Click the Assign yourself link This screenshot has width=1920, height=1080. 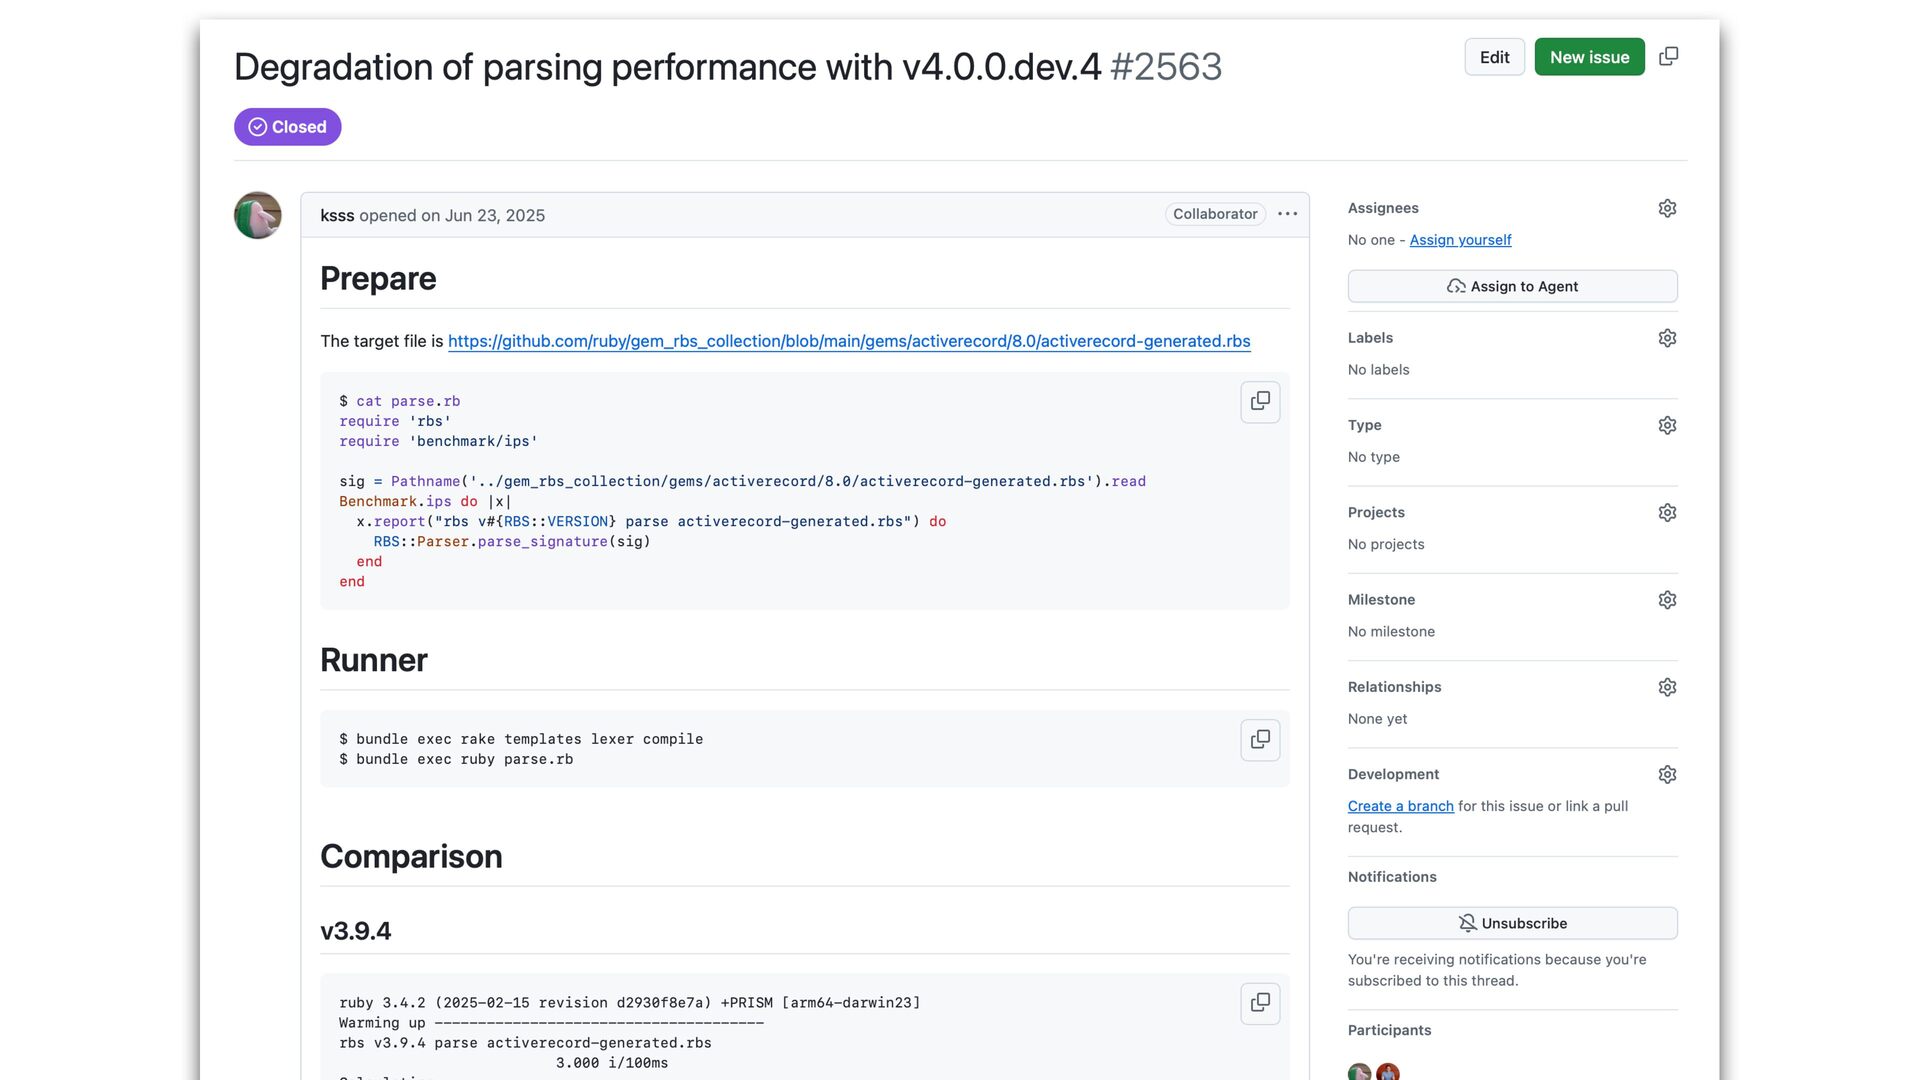[x=1460, y=240]
